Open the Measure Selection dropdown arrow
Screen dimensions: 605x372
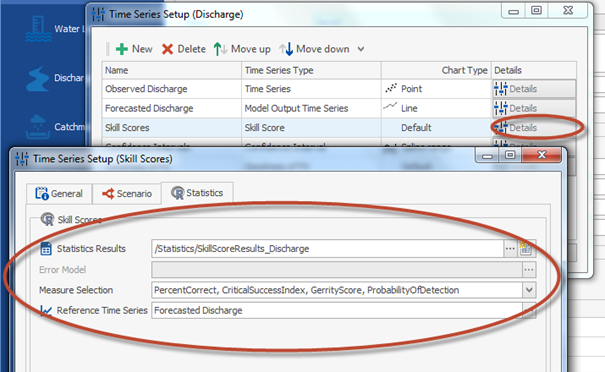[529, 290]
